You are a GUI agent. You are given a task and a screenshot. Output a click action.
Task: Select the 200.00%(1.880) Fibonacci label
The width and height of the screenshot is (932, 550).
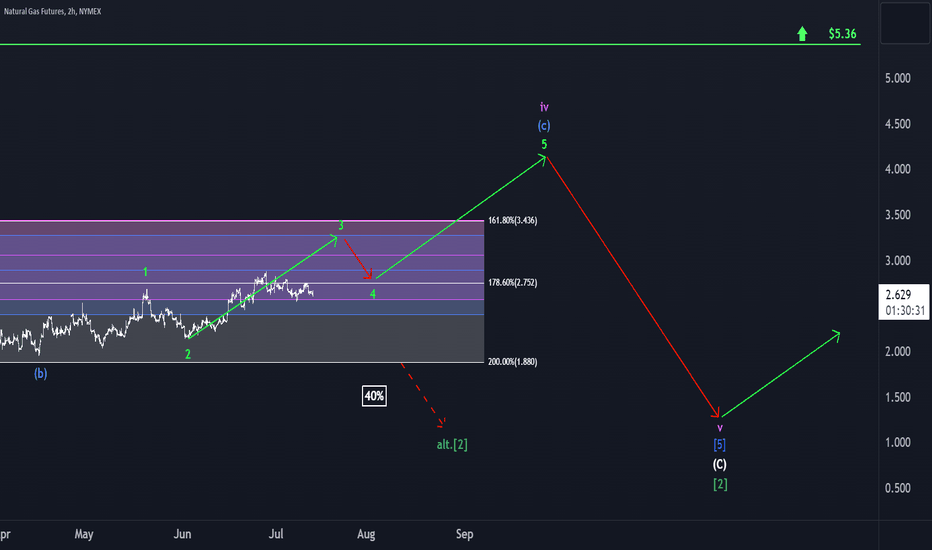(512, 362)
